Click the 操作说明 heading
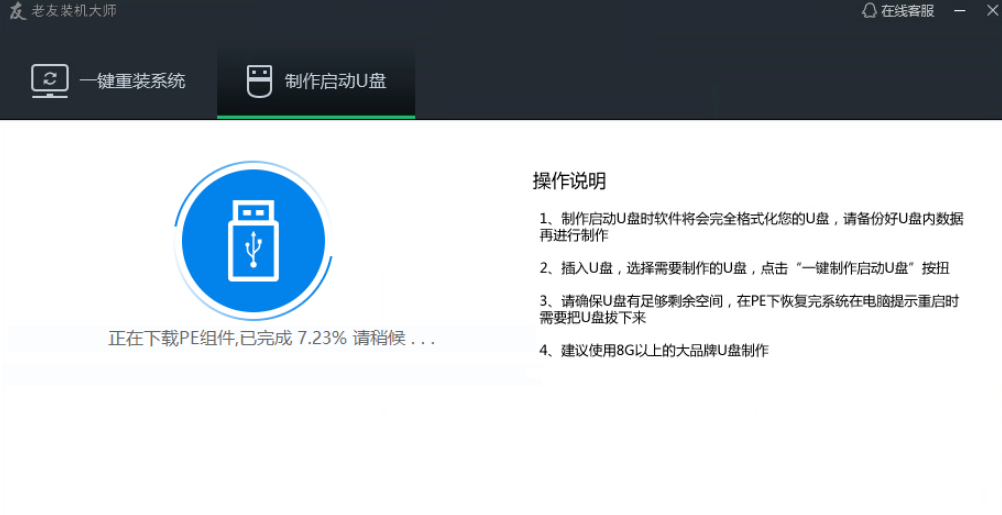This screenshot has width=1002, height=515. tap(569, 181)
